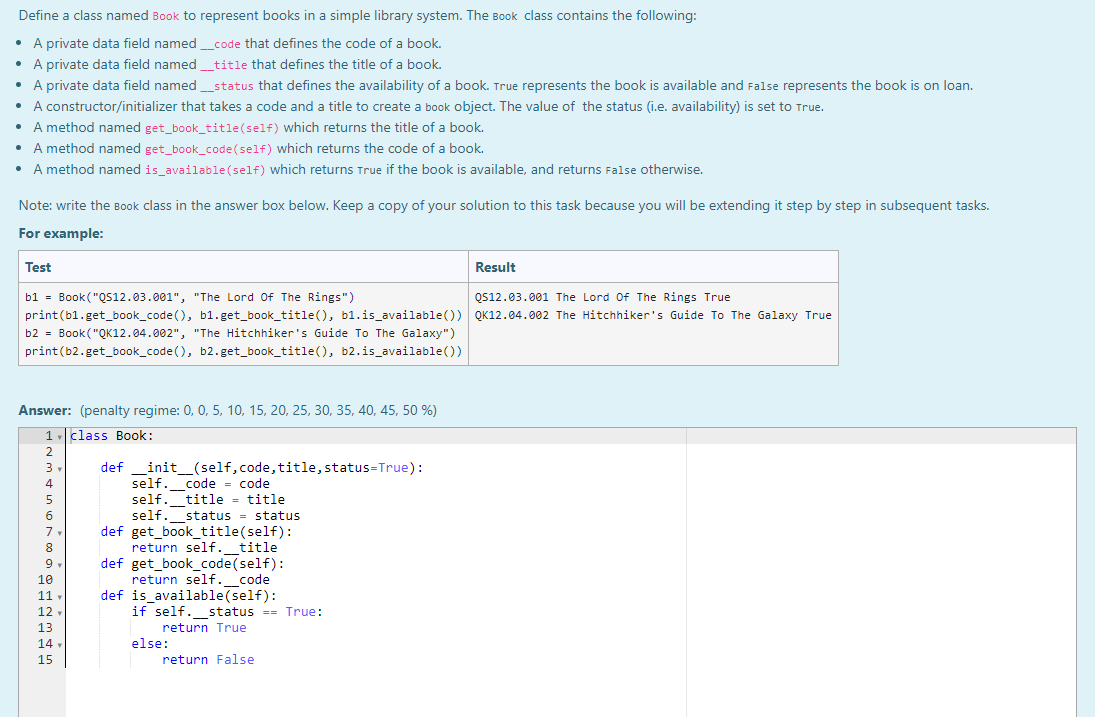Collapse the else fold arrow on line 14
The width and height of the screenshot is (1095, 717).
click(x=60, y=646)
